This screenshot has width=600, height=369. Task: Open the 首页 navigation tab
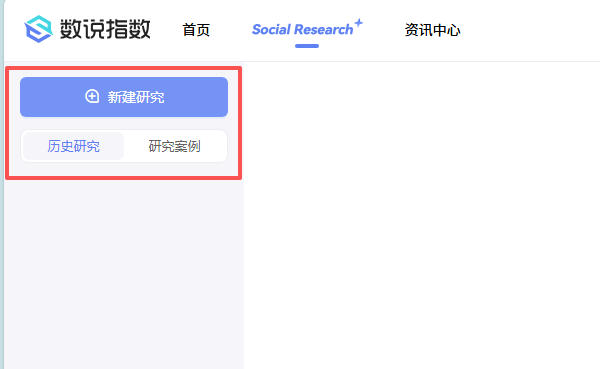pos(196,30)
